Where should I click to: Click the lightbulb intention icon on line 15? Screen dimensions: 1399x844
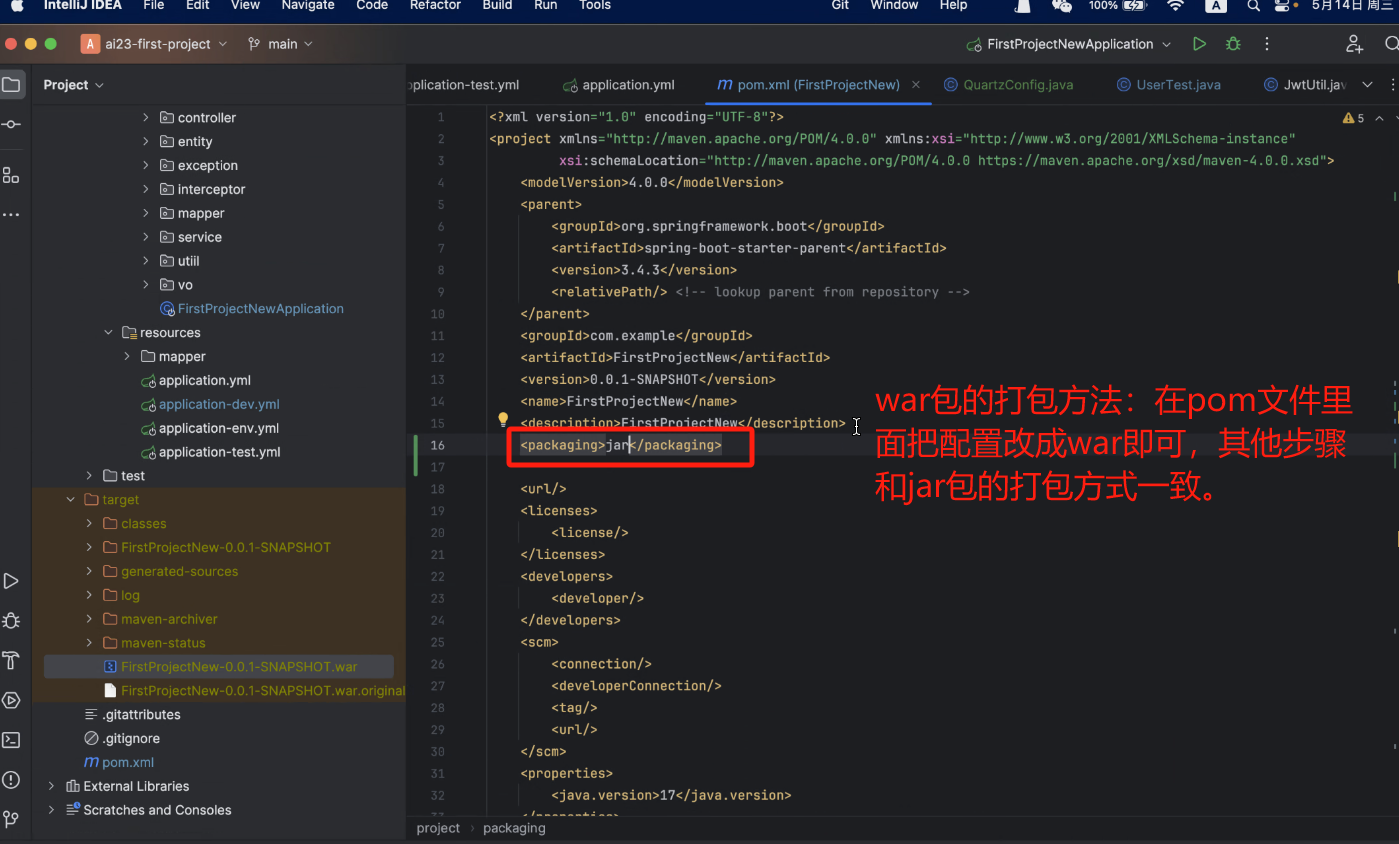[503, 420]
